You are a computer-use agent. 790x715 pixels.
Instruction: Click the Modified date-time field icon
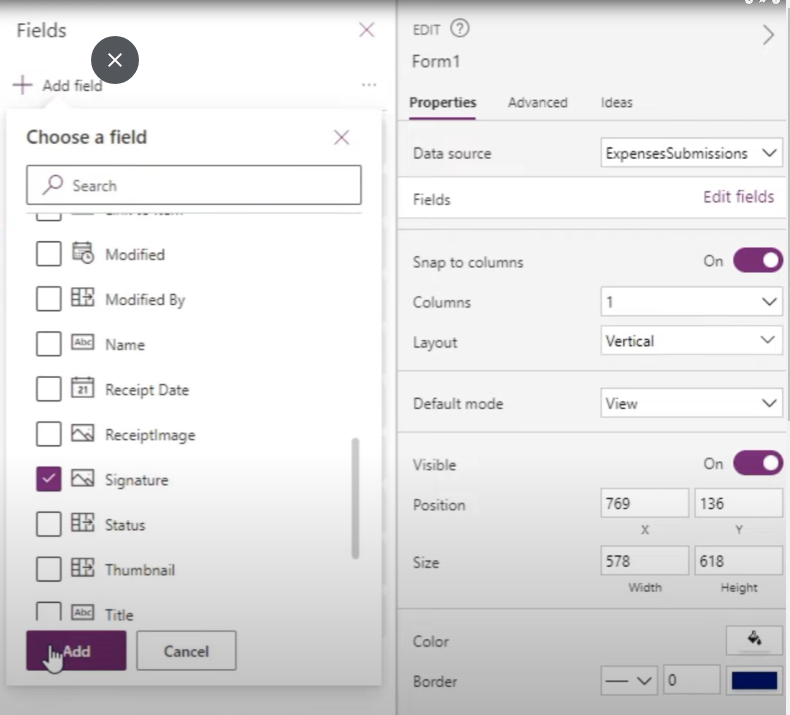tap(83, 253)
